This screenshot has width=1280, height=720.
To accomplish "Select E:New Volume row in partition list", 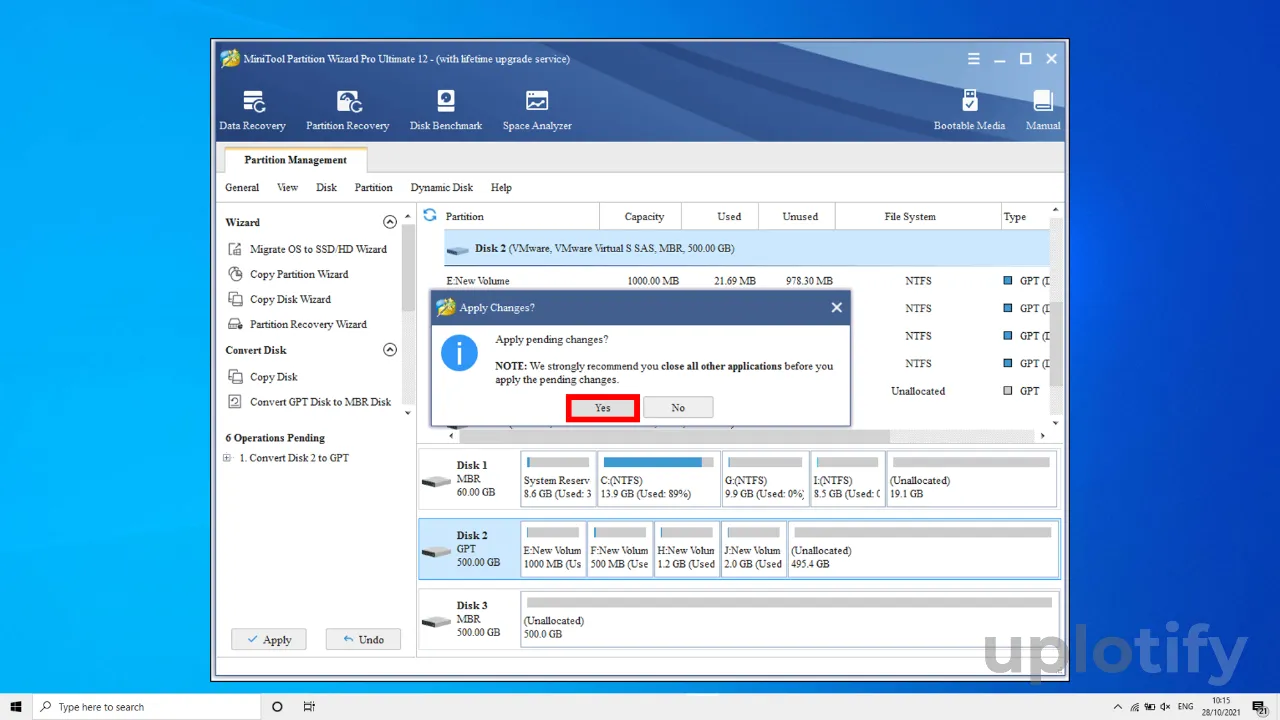I will [x=747, y=281].
